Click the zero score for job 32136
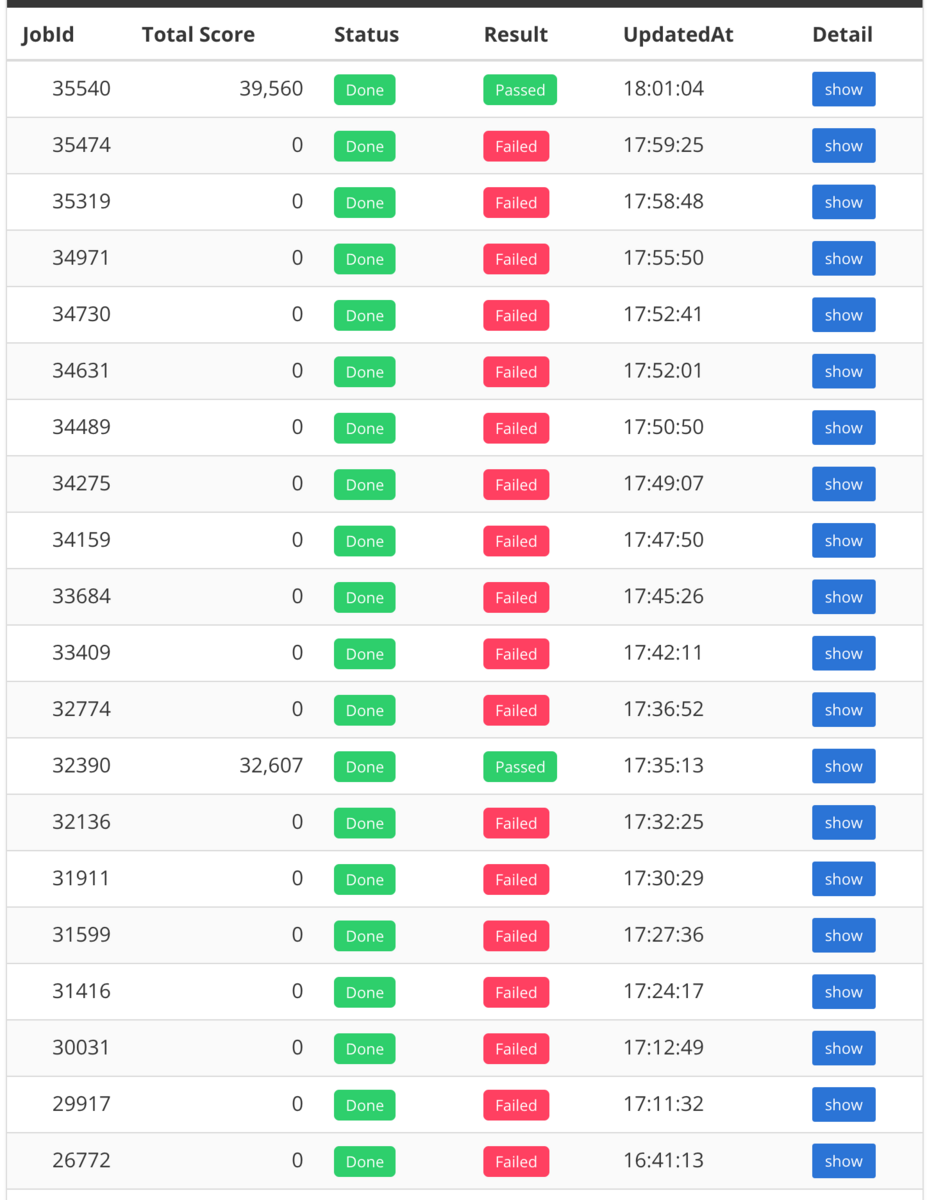The height and width of the screenshot is (1200, 927). (297, 822)
